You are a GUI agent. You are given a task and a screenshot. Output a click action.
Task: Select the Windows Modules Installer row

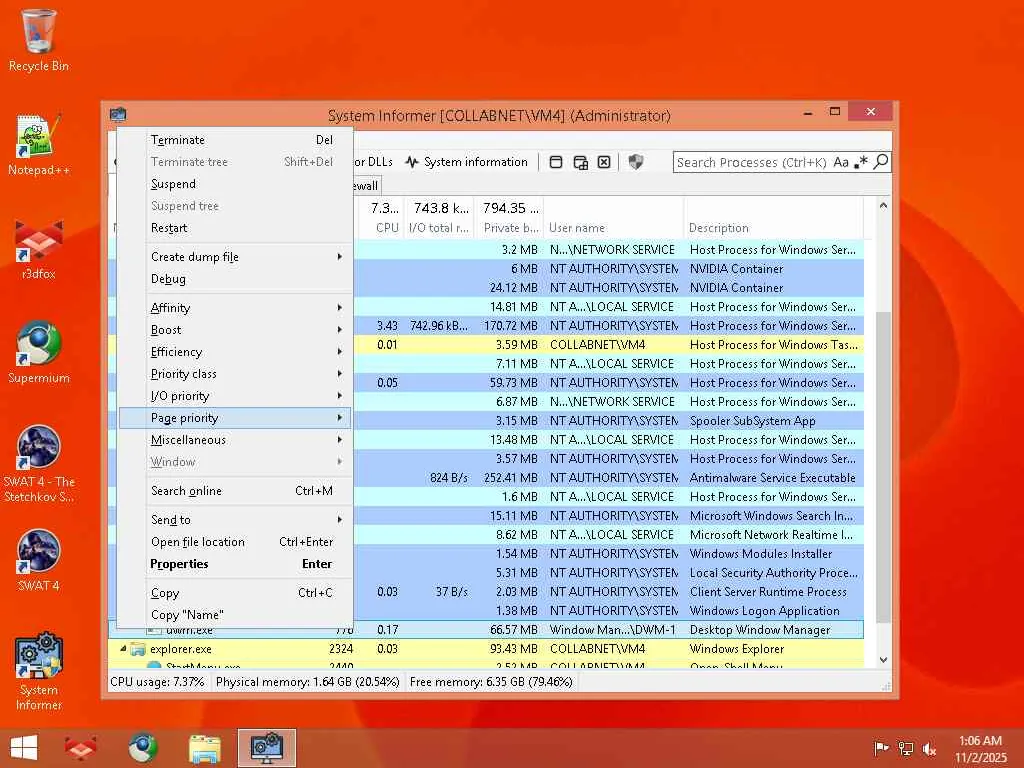click(609, 554)
